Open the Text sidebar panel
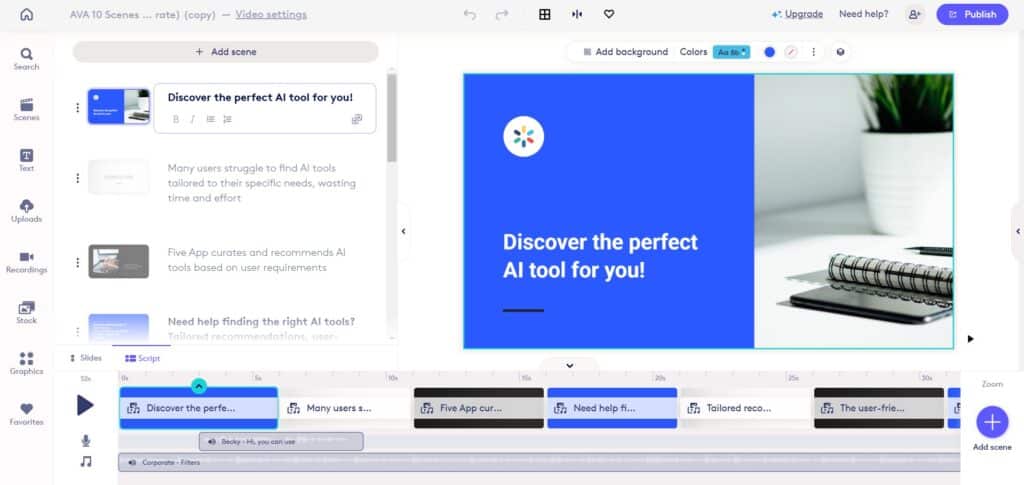 (x=26, y=160)
